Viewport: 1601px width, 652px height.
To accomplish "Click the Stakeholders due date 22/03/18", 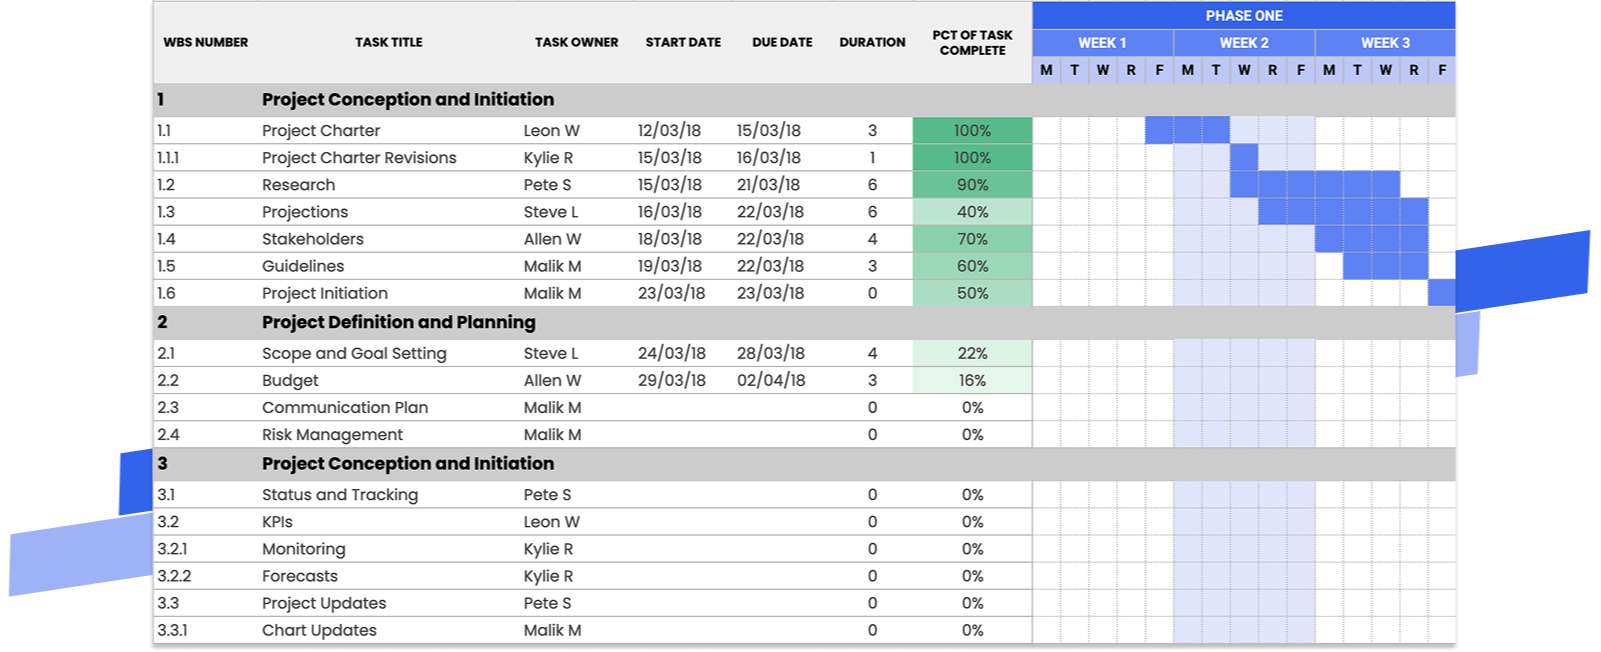I will pos(769,239).
